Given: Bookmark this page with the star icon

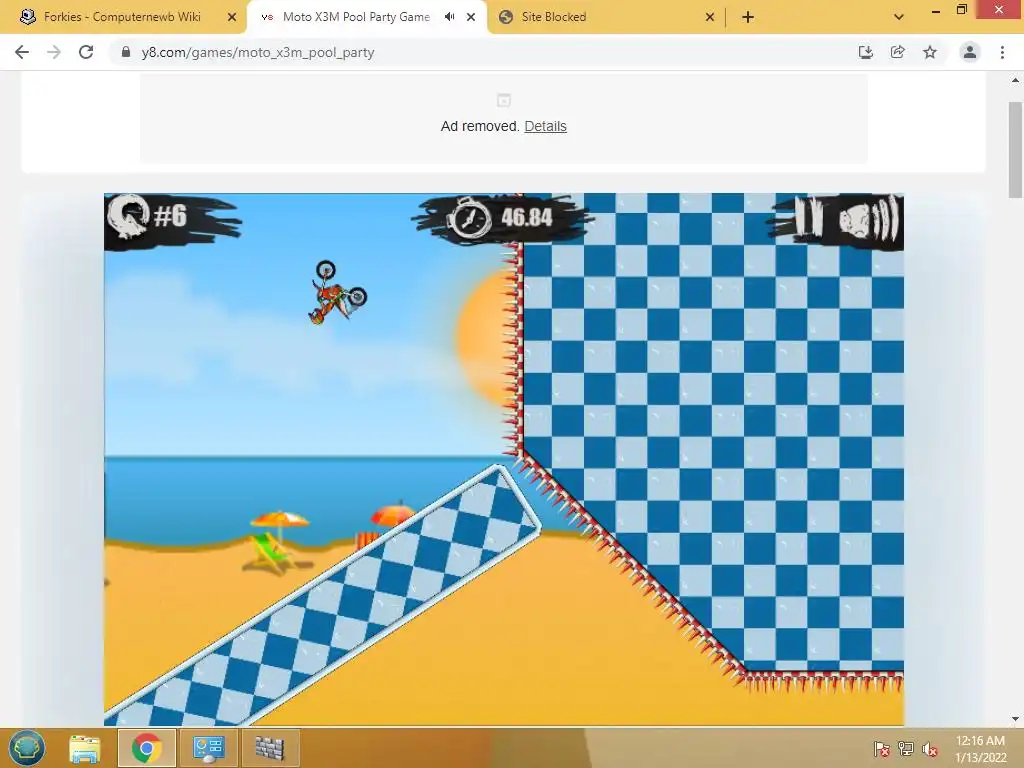Looking at the screenshot, I should 930,52.
